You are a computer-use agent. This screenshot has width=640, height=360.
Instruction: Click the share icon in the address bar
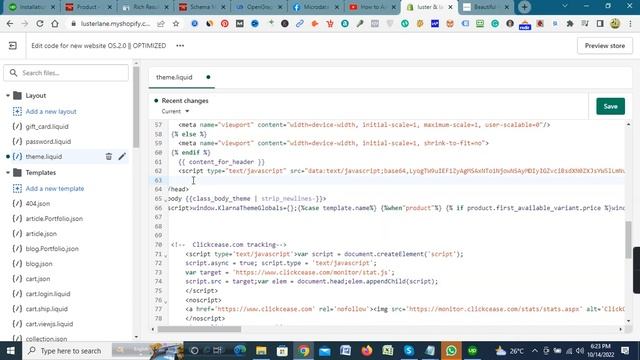click(x=161, y=24)
